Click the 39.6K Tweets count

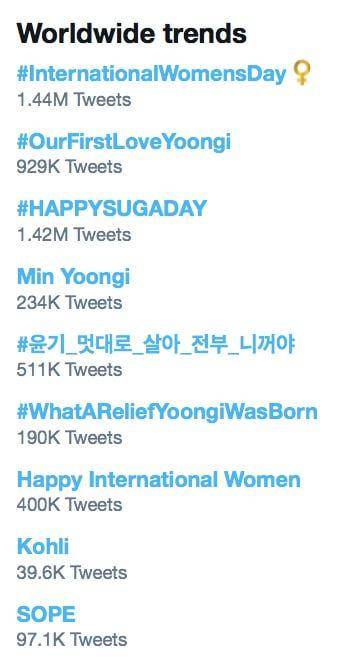point(72,573)
